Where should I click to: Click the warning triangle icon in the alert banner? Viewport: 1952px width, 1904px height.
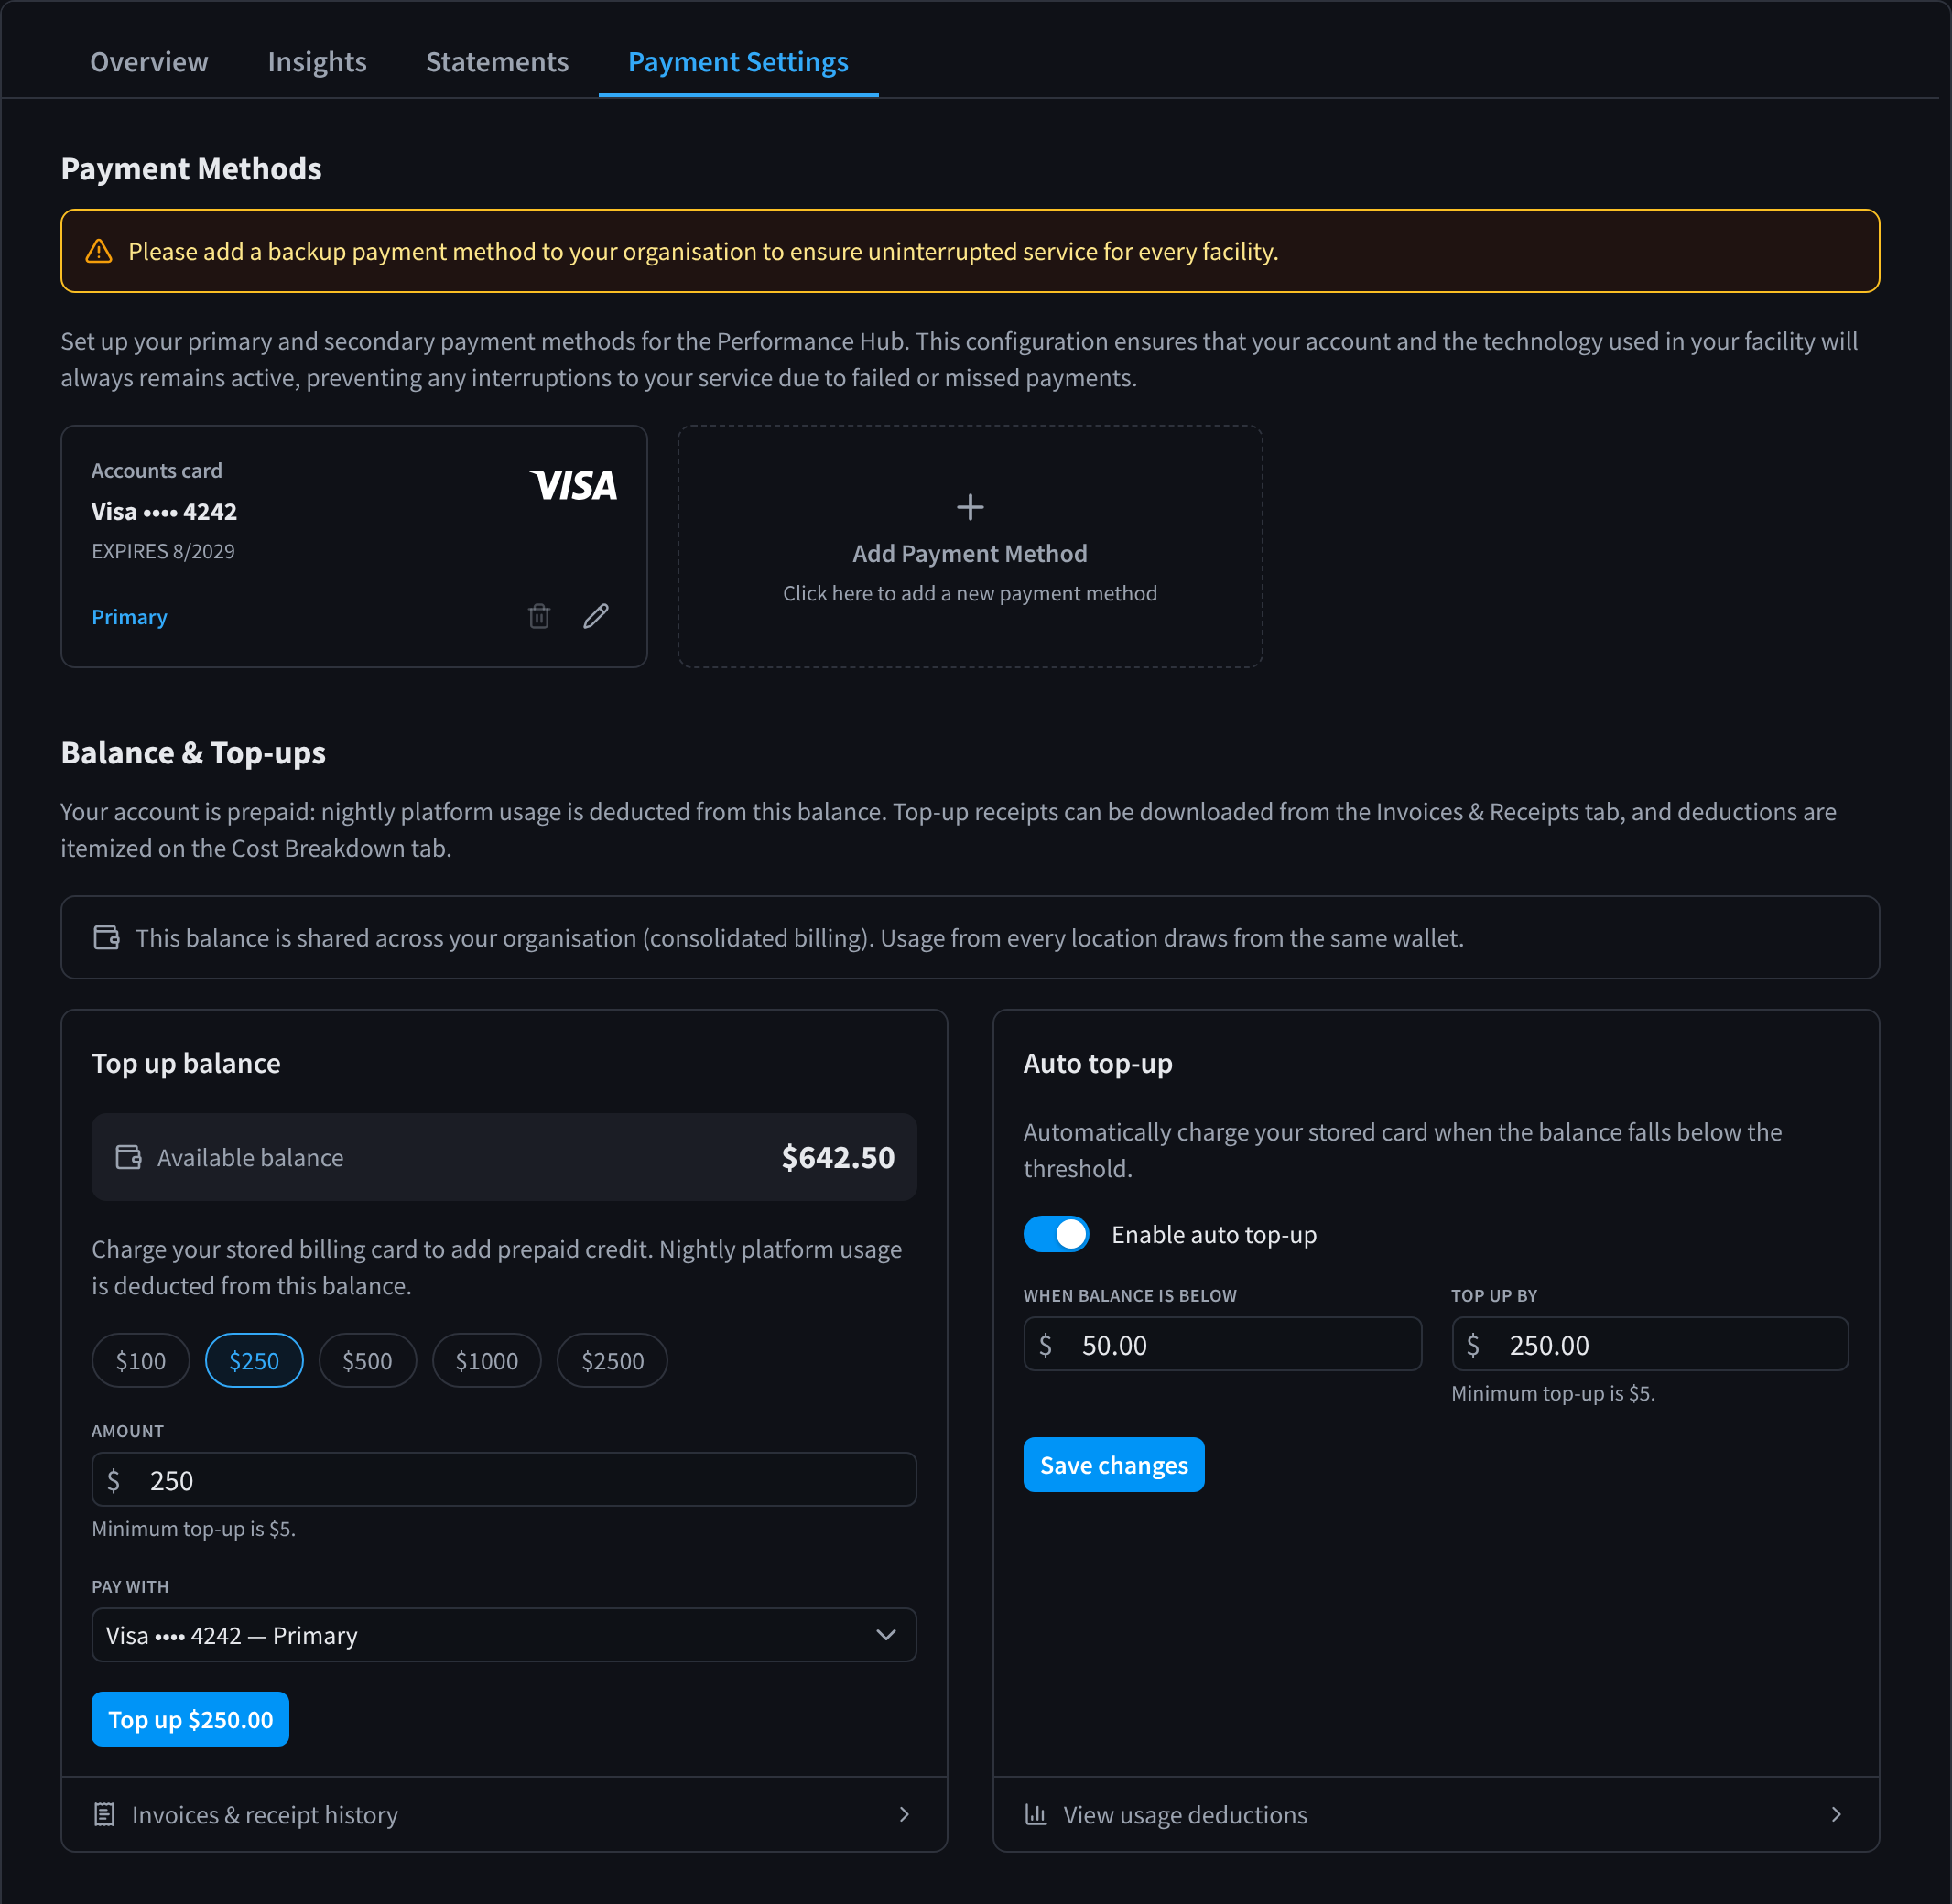tap(99, 251)
